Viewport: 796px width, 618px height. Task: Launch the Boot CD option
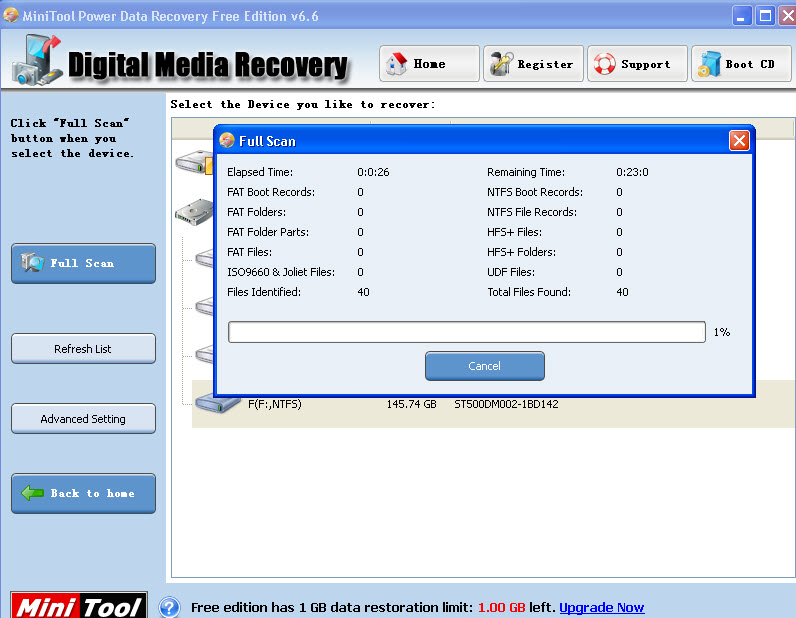point(741,64)
